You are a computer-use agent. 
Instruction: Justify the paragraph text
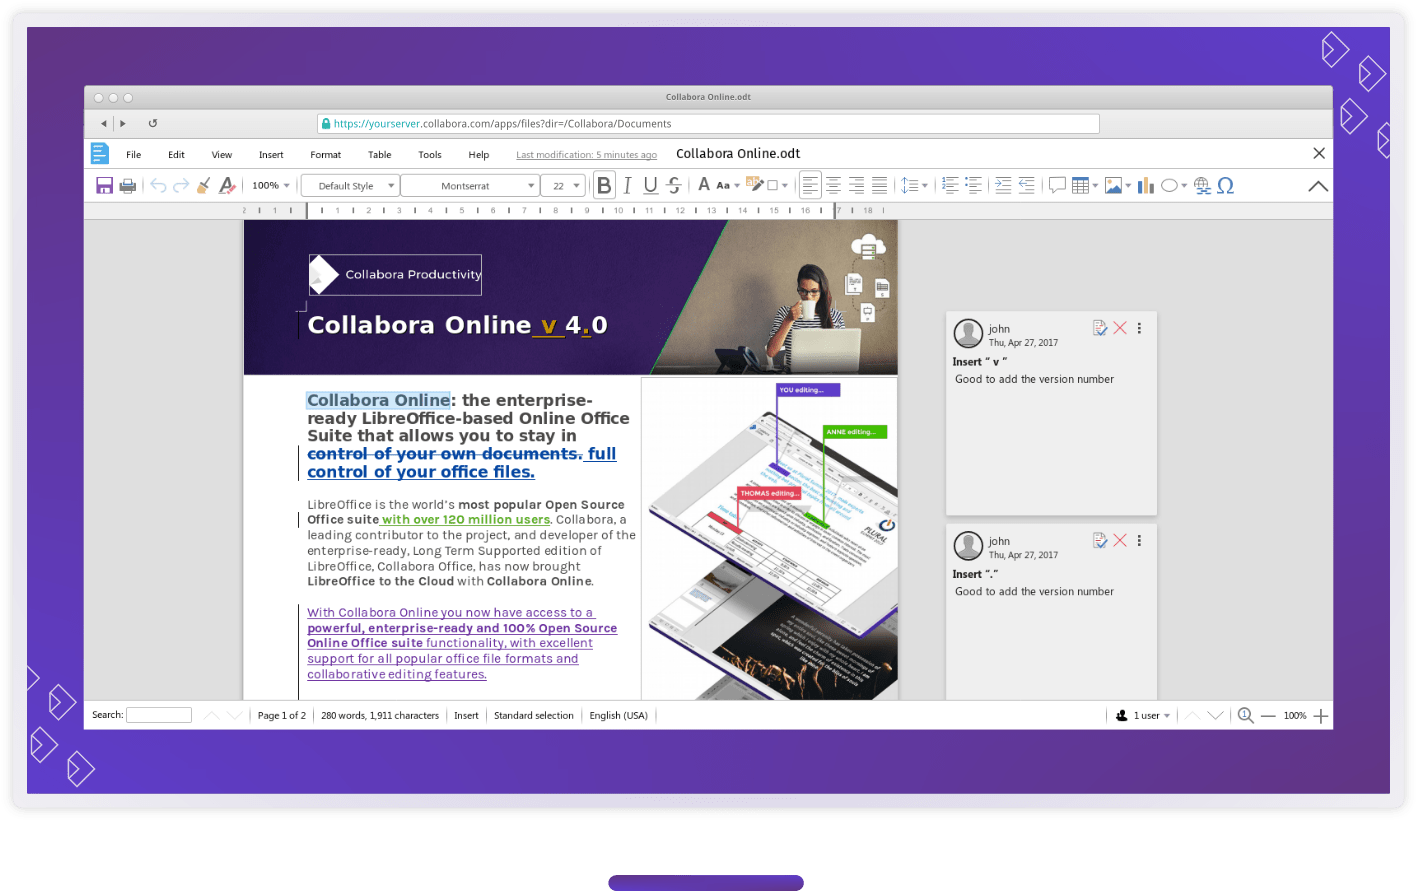click(x=879, y=185)
